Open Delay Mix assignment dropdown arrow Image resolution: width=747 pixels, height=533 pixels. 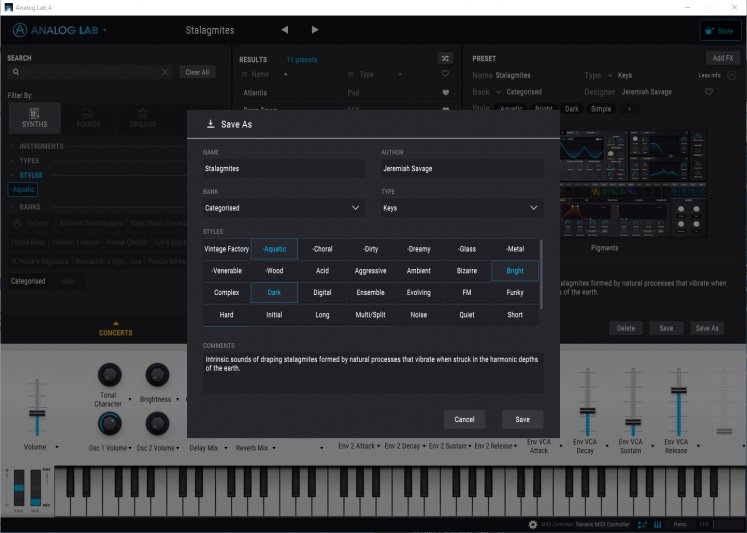225,448
